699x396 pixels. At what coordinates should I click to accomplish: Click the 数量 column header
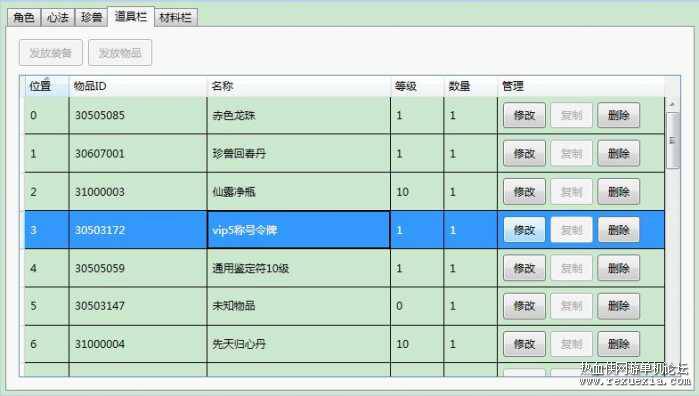(x=470, y=86)
